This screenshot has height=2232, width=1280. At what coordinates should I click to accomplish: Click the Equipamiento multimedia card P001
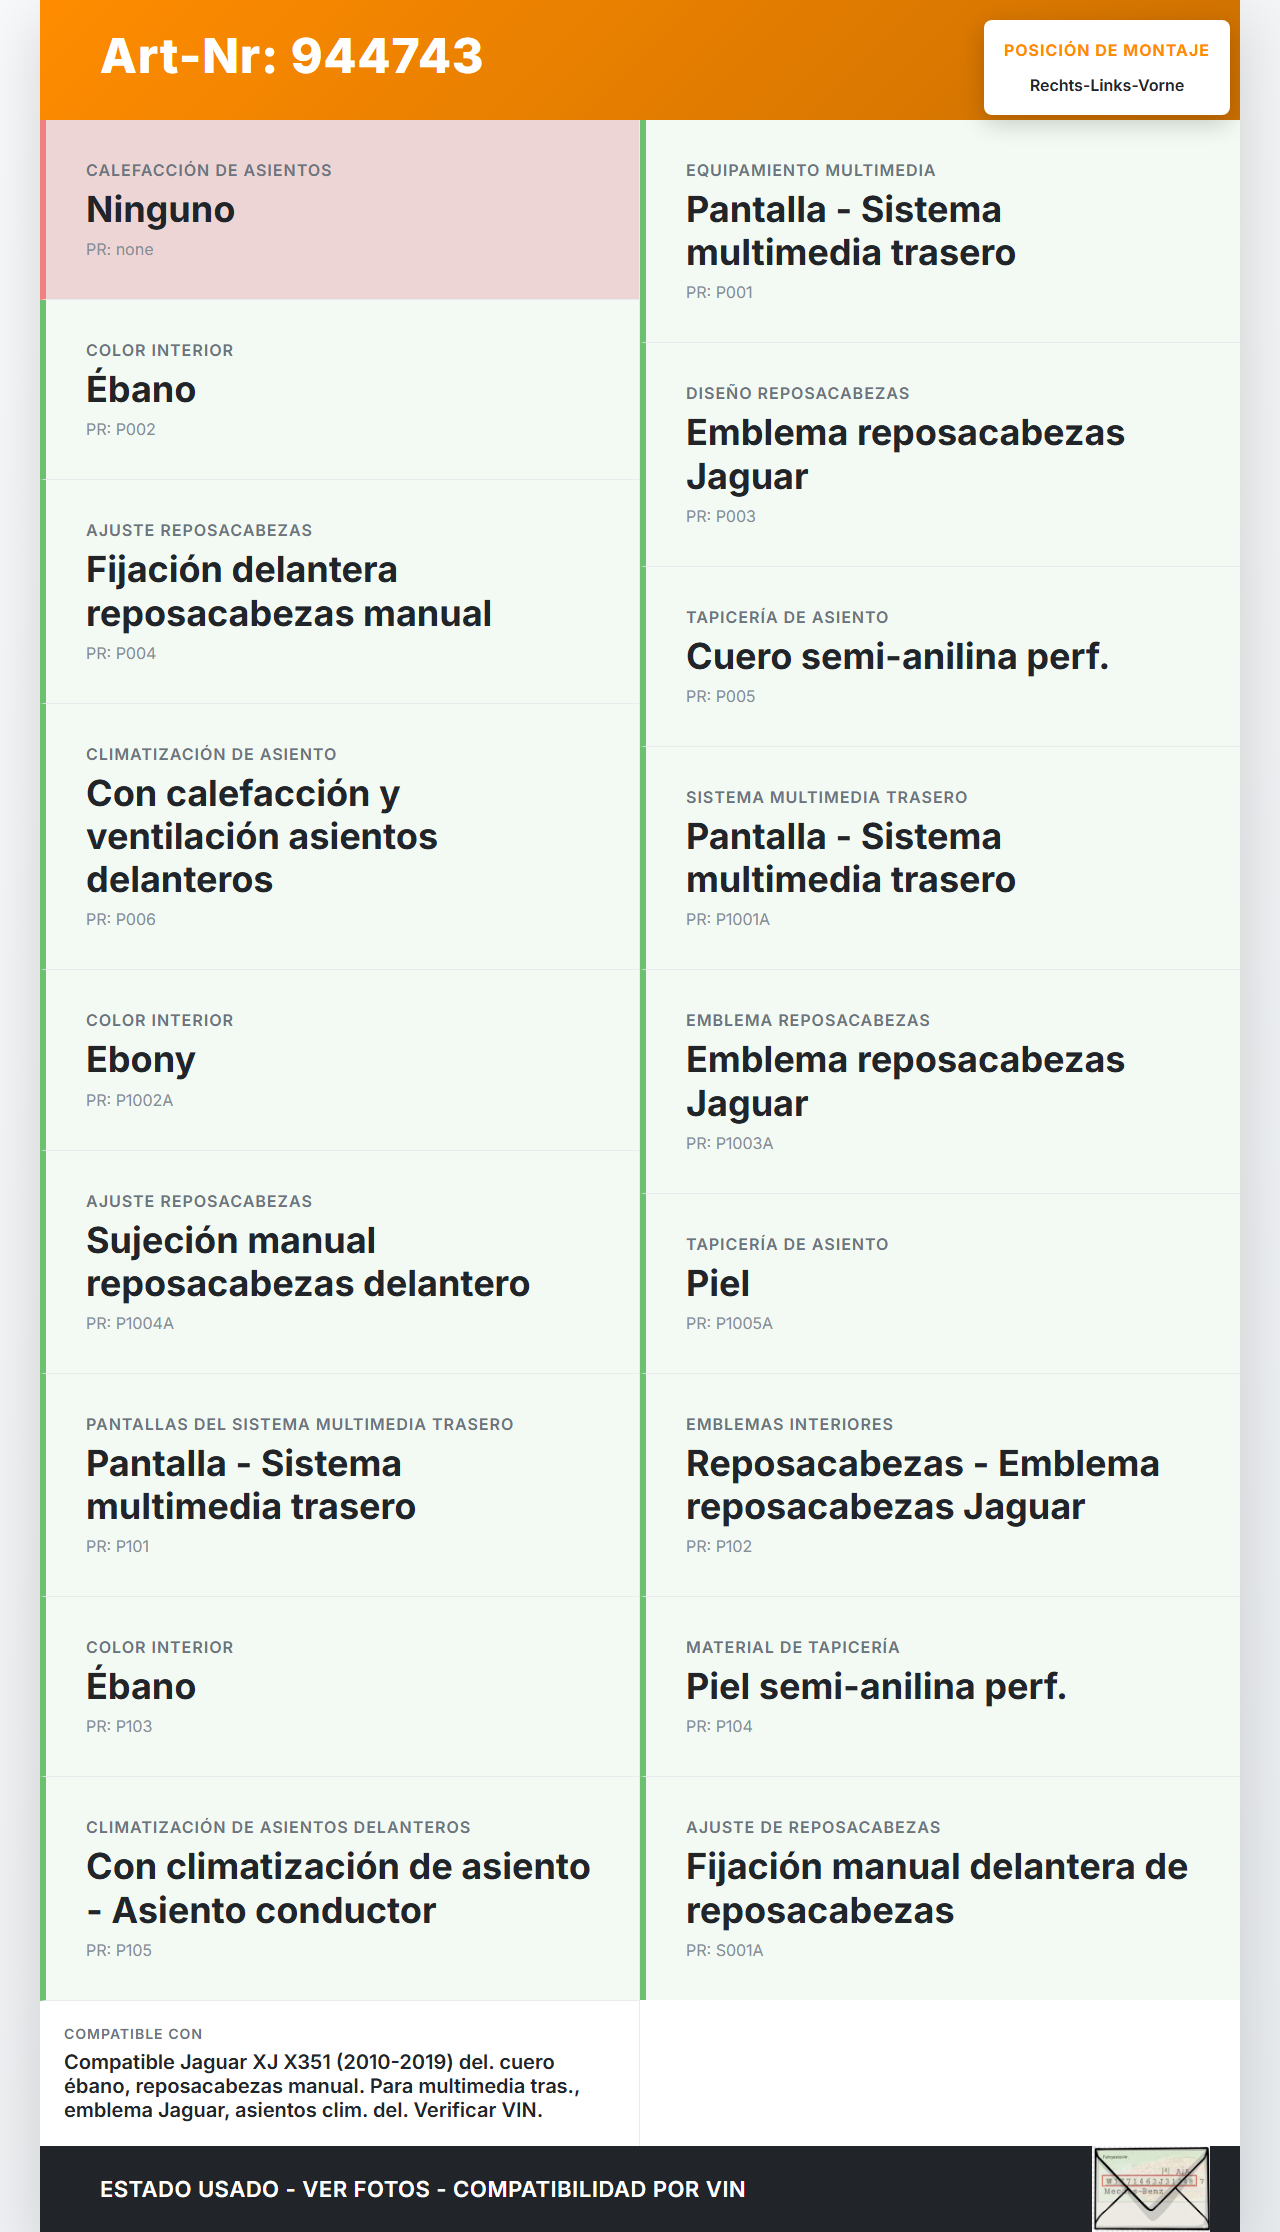pyautogui.click(x=941, y=231)
